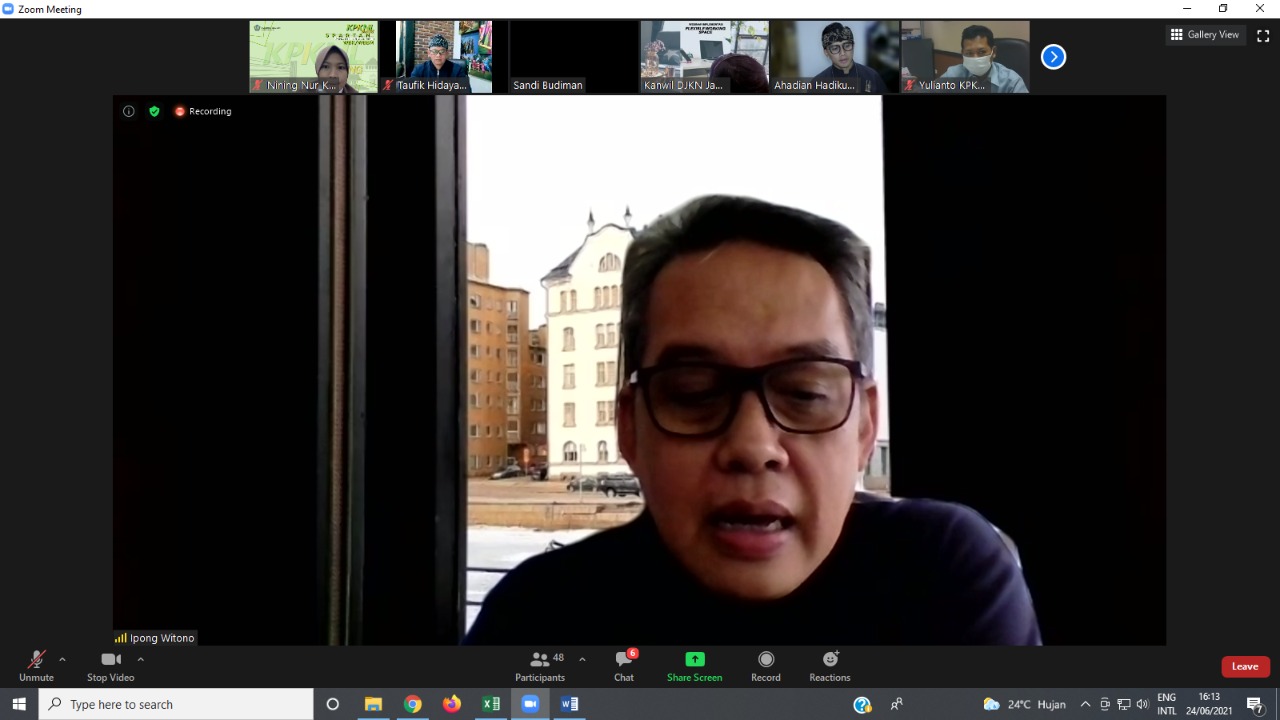Show next participants with blue arrow
This screenshot has height=720, width=1280.
pos(1053,57)
